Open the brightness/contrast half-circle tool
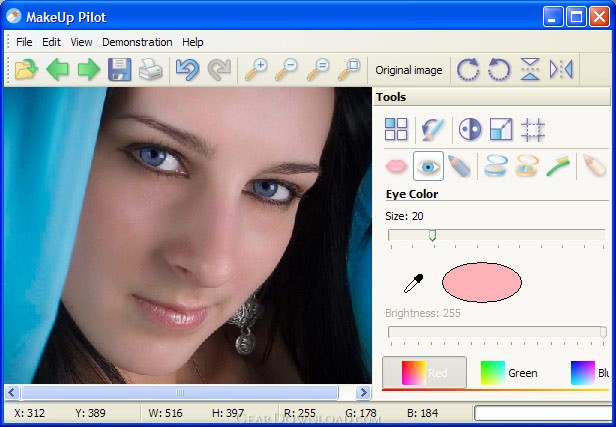The image size is (616, 427). (x=470, y=129)
